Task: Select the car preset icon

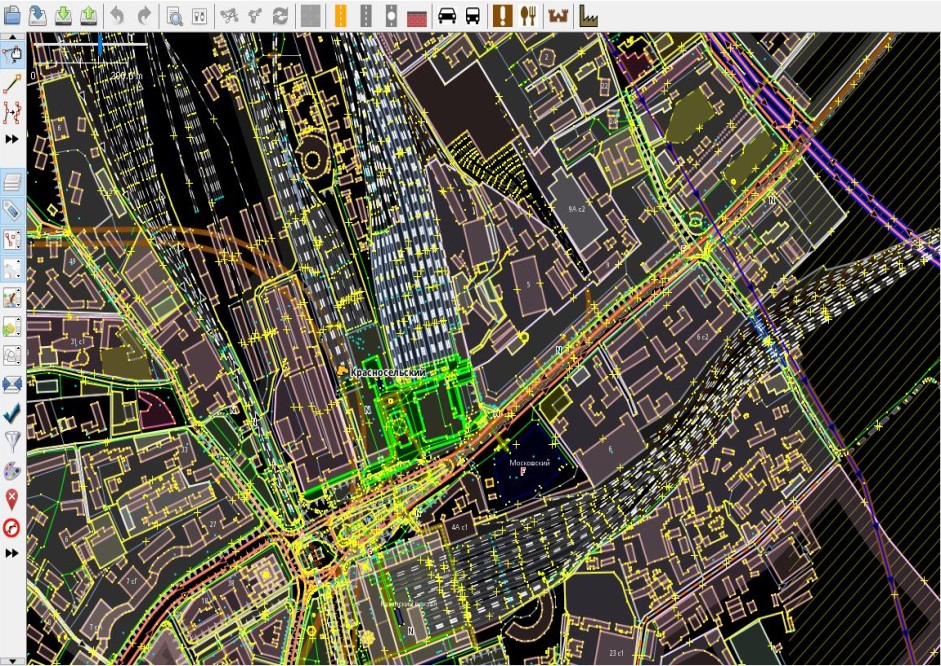Action: (x=447, y=16)
